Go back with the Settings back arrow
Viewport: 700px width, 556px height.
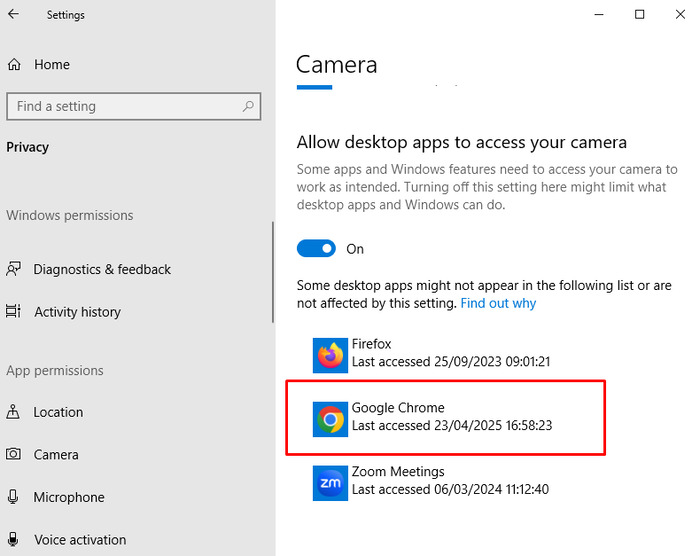point(13,14)
